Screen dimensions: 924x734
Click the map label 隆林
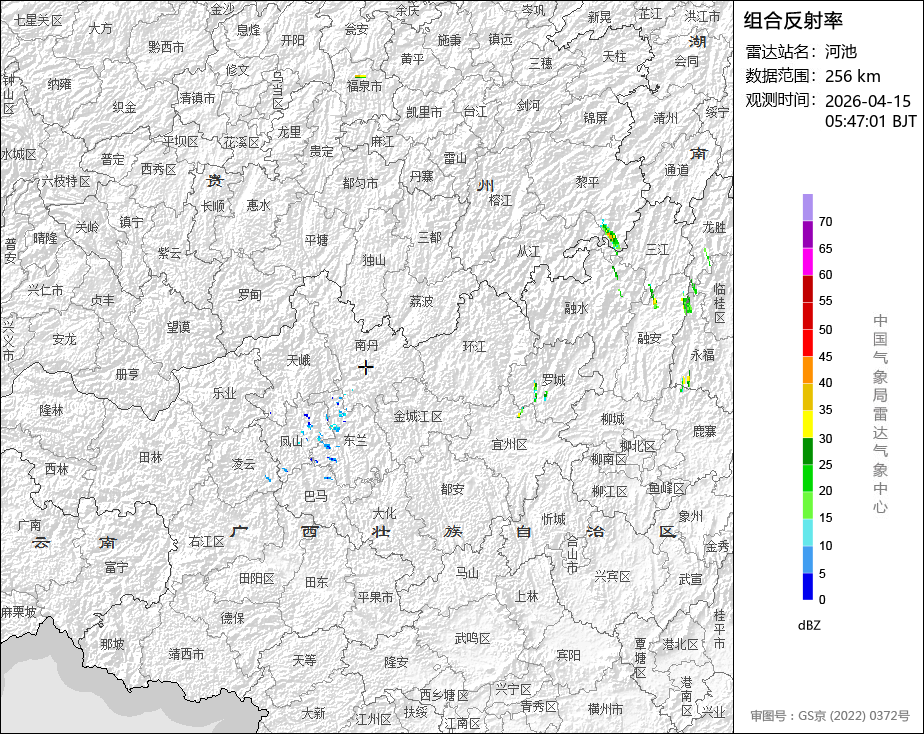[x=51, y=409]
